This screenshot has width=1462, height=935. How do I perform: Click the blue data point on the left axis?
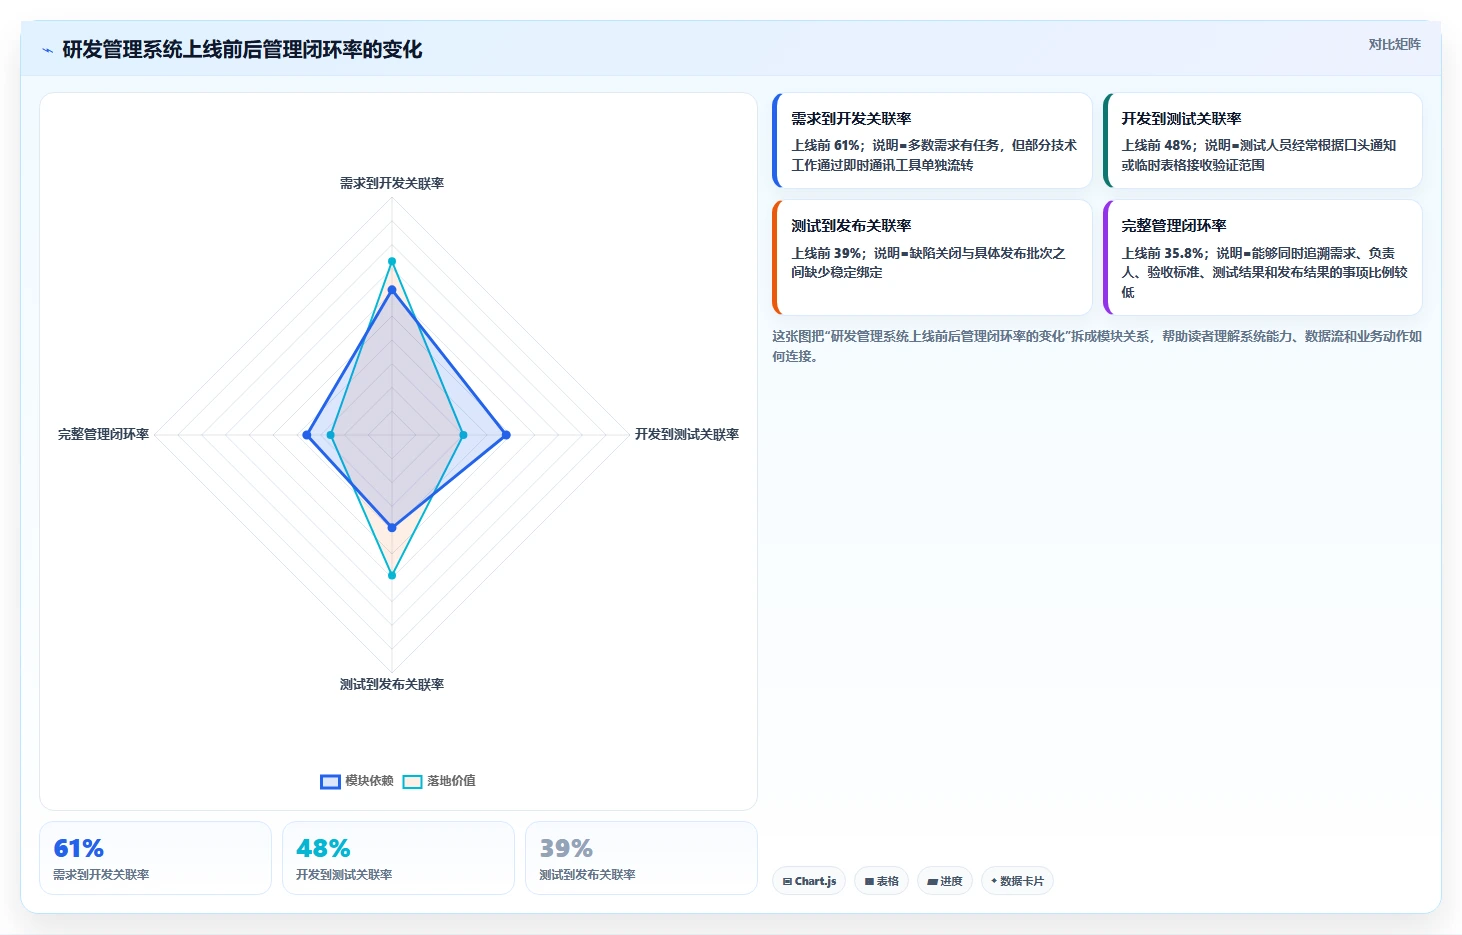click(x=306, y=435)
